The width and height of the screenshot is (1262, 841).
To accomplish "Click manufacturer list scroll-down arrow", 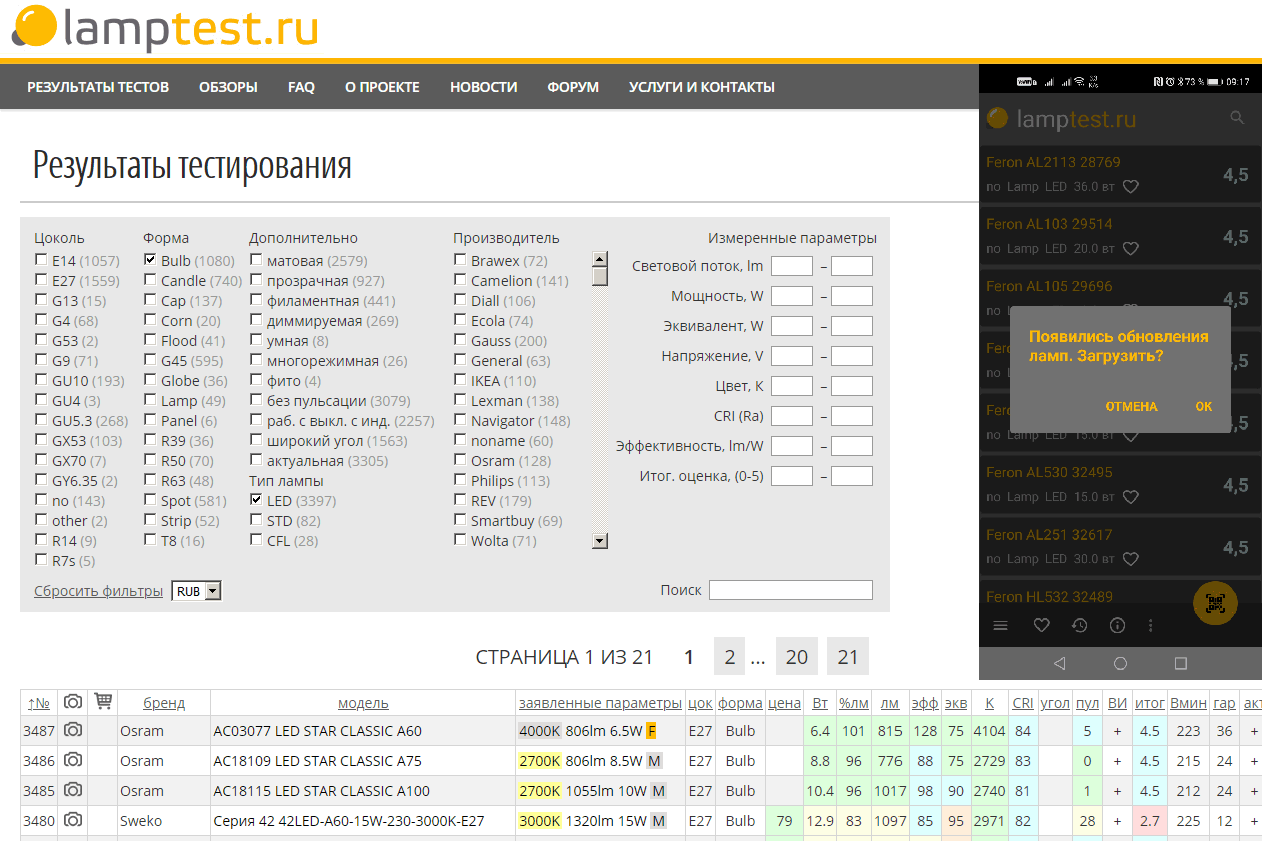I will coord(600,541).
